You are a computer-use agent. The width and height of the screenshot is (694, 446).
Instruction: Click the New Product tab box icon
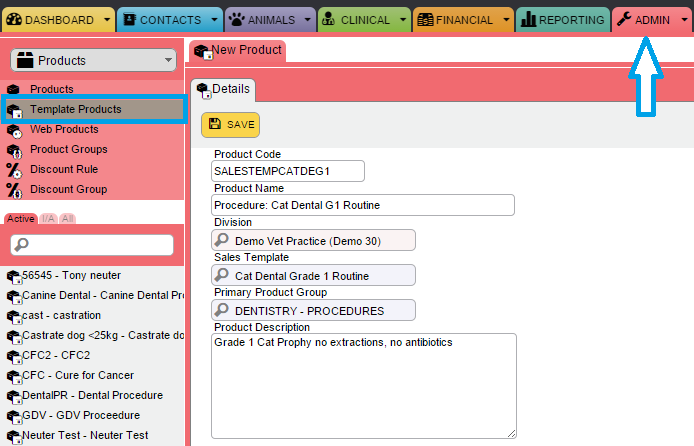click(203, 52)
